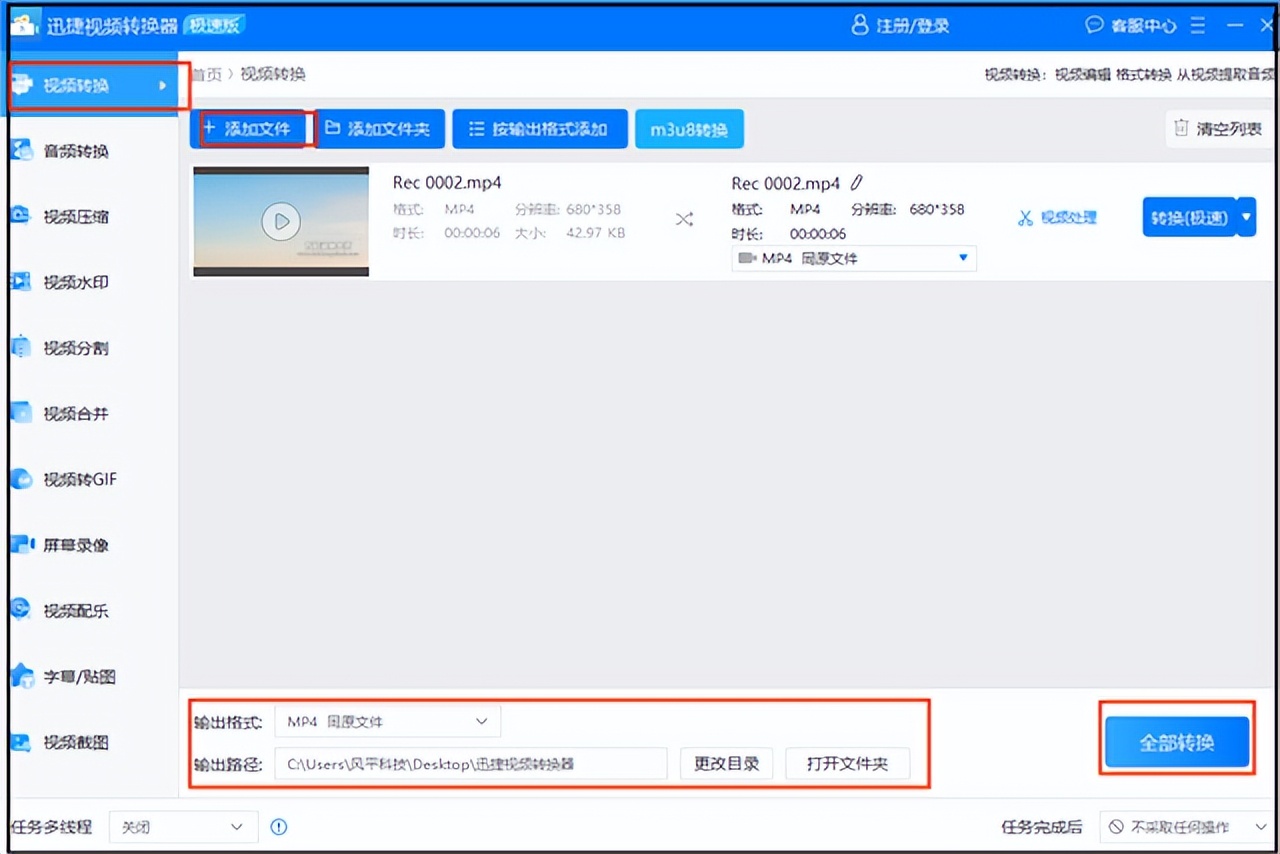This screenshot has width=1280, height=854.
Task: Start converting with 全部转换 button
Action: point(1176,743)
